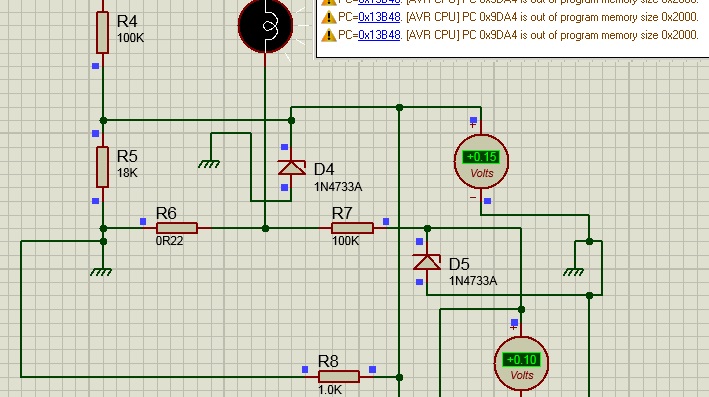Select resistor R5 18K component

(x=103, y=167)
